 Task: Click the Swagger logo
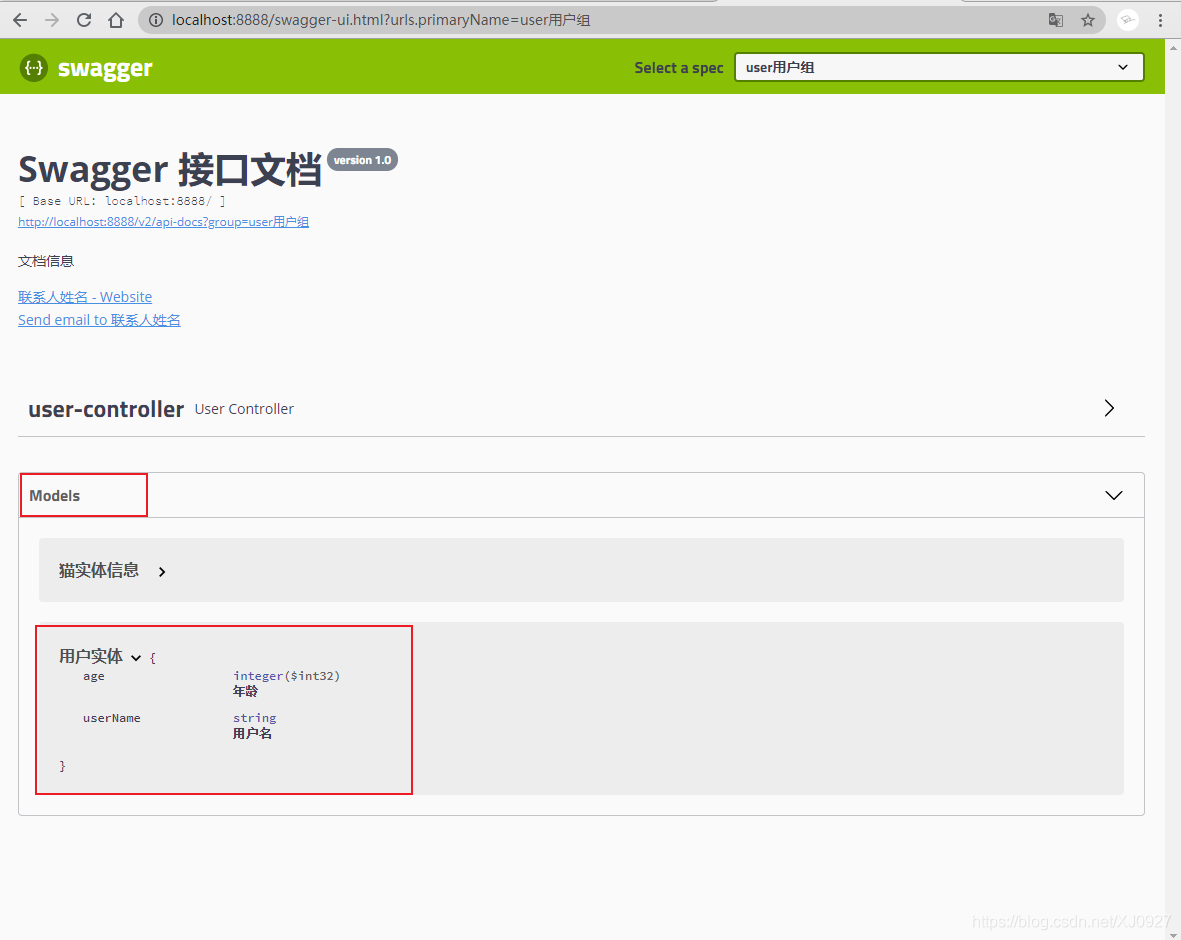(x=86, y=68)
